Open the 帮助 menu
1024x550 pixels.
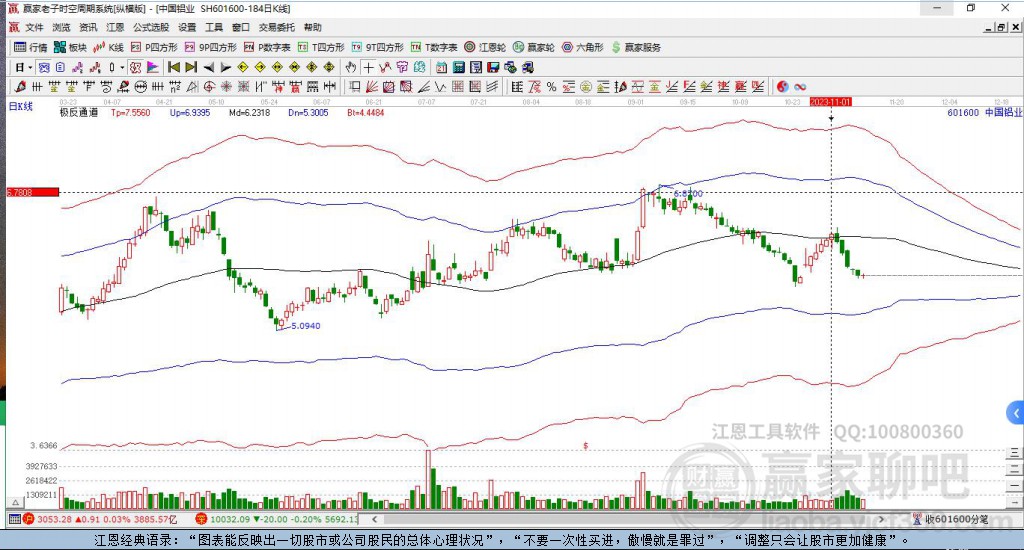coord(313,27)
